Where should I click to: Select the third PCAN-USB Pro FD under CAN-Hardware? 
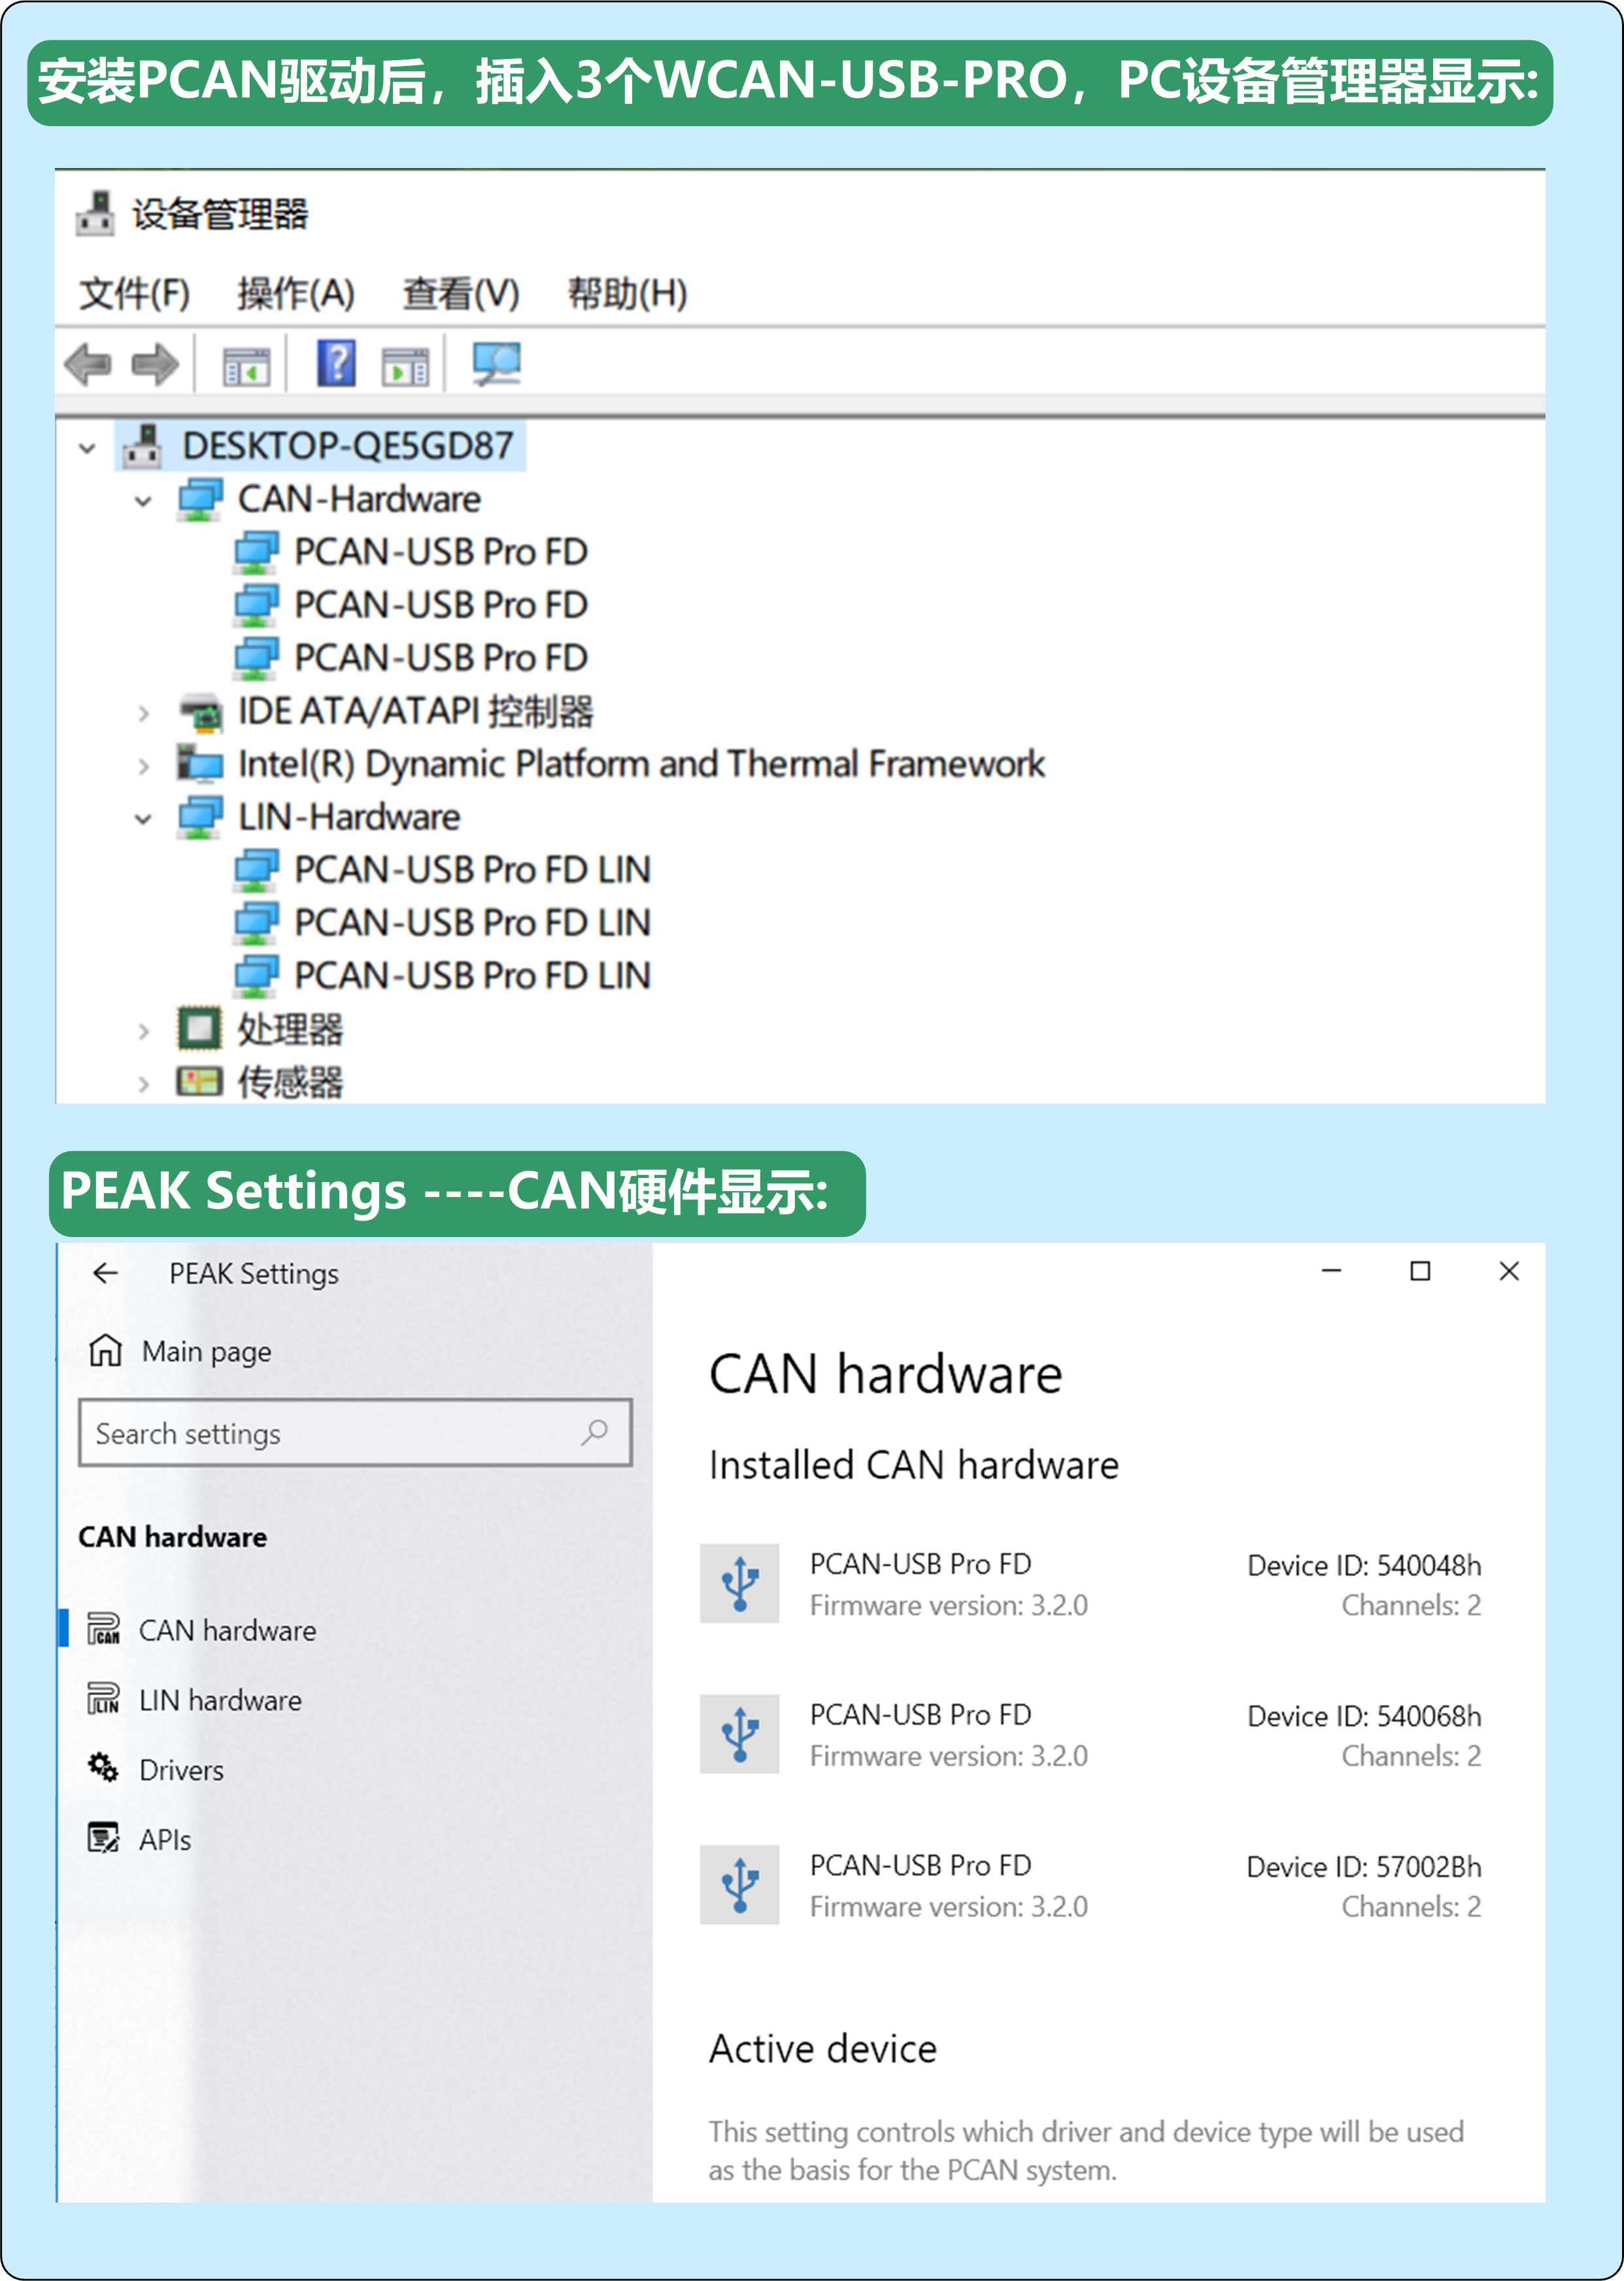(441, 658)
